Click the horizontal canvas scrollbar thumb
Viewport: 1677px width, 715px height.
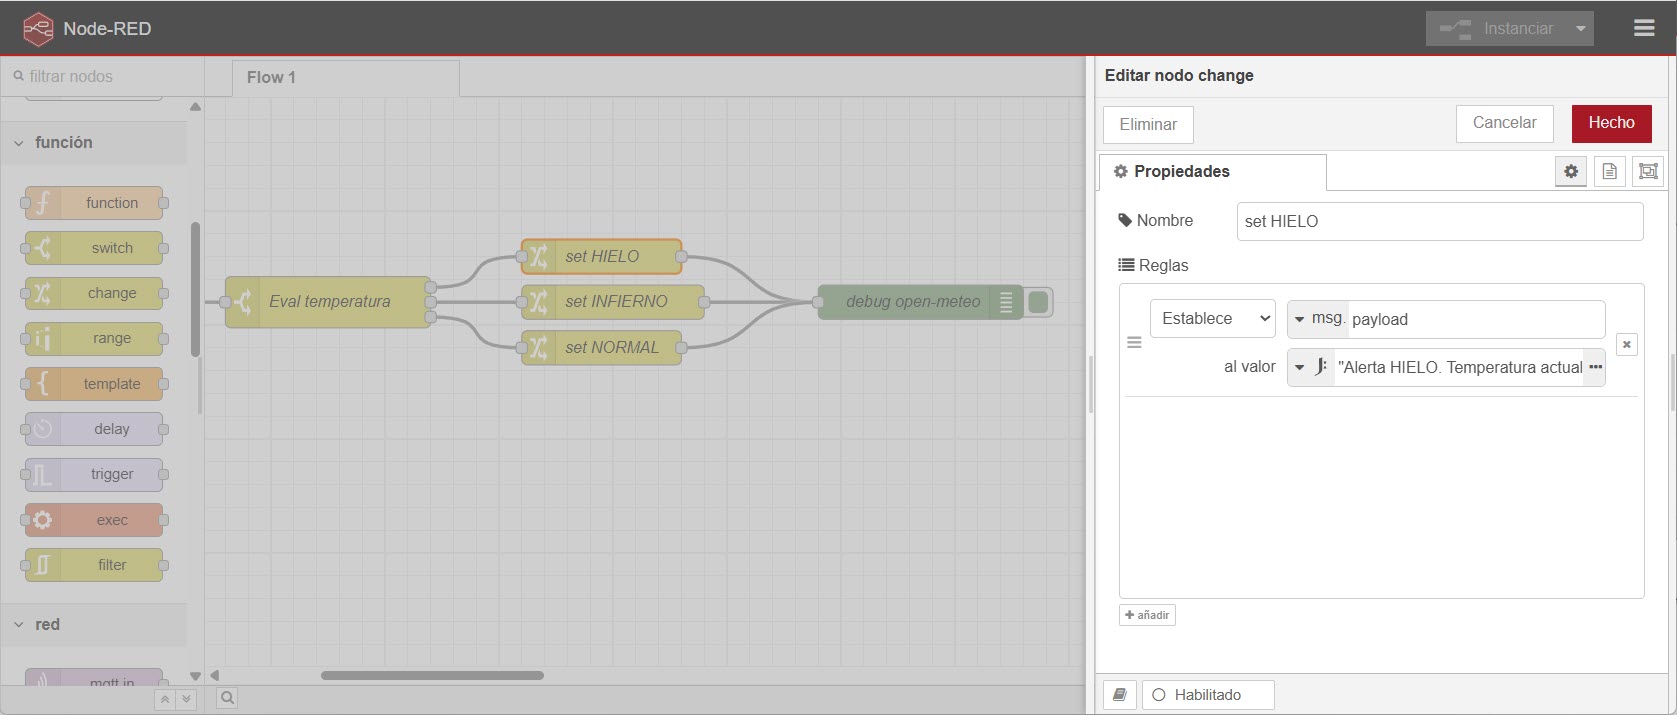[x=432, y=675]
